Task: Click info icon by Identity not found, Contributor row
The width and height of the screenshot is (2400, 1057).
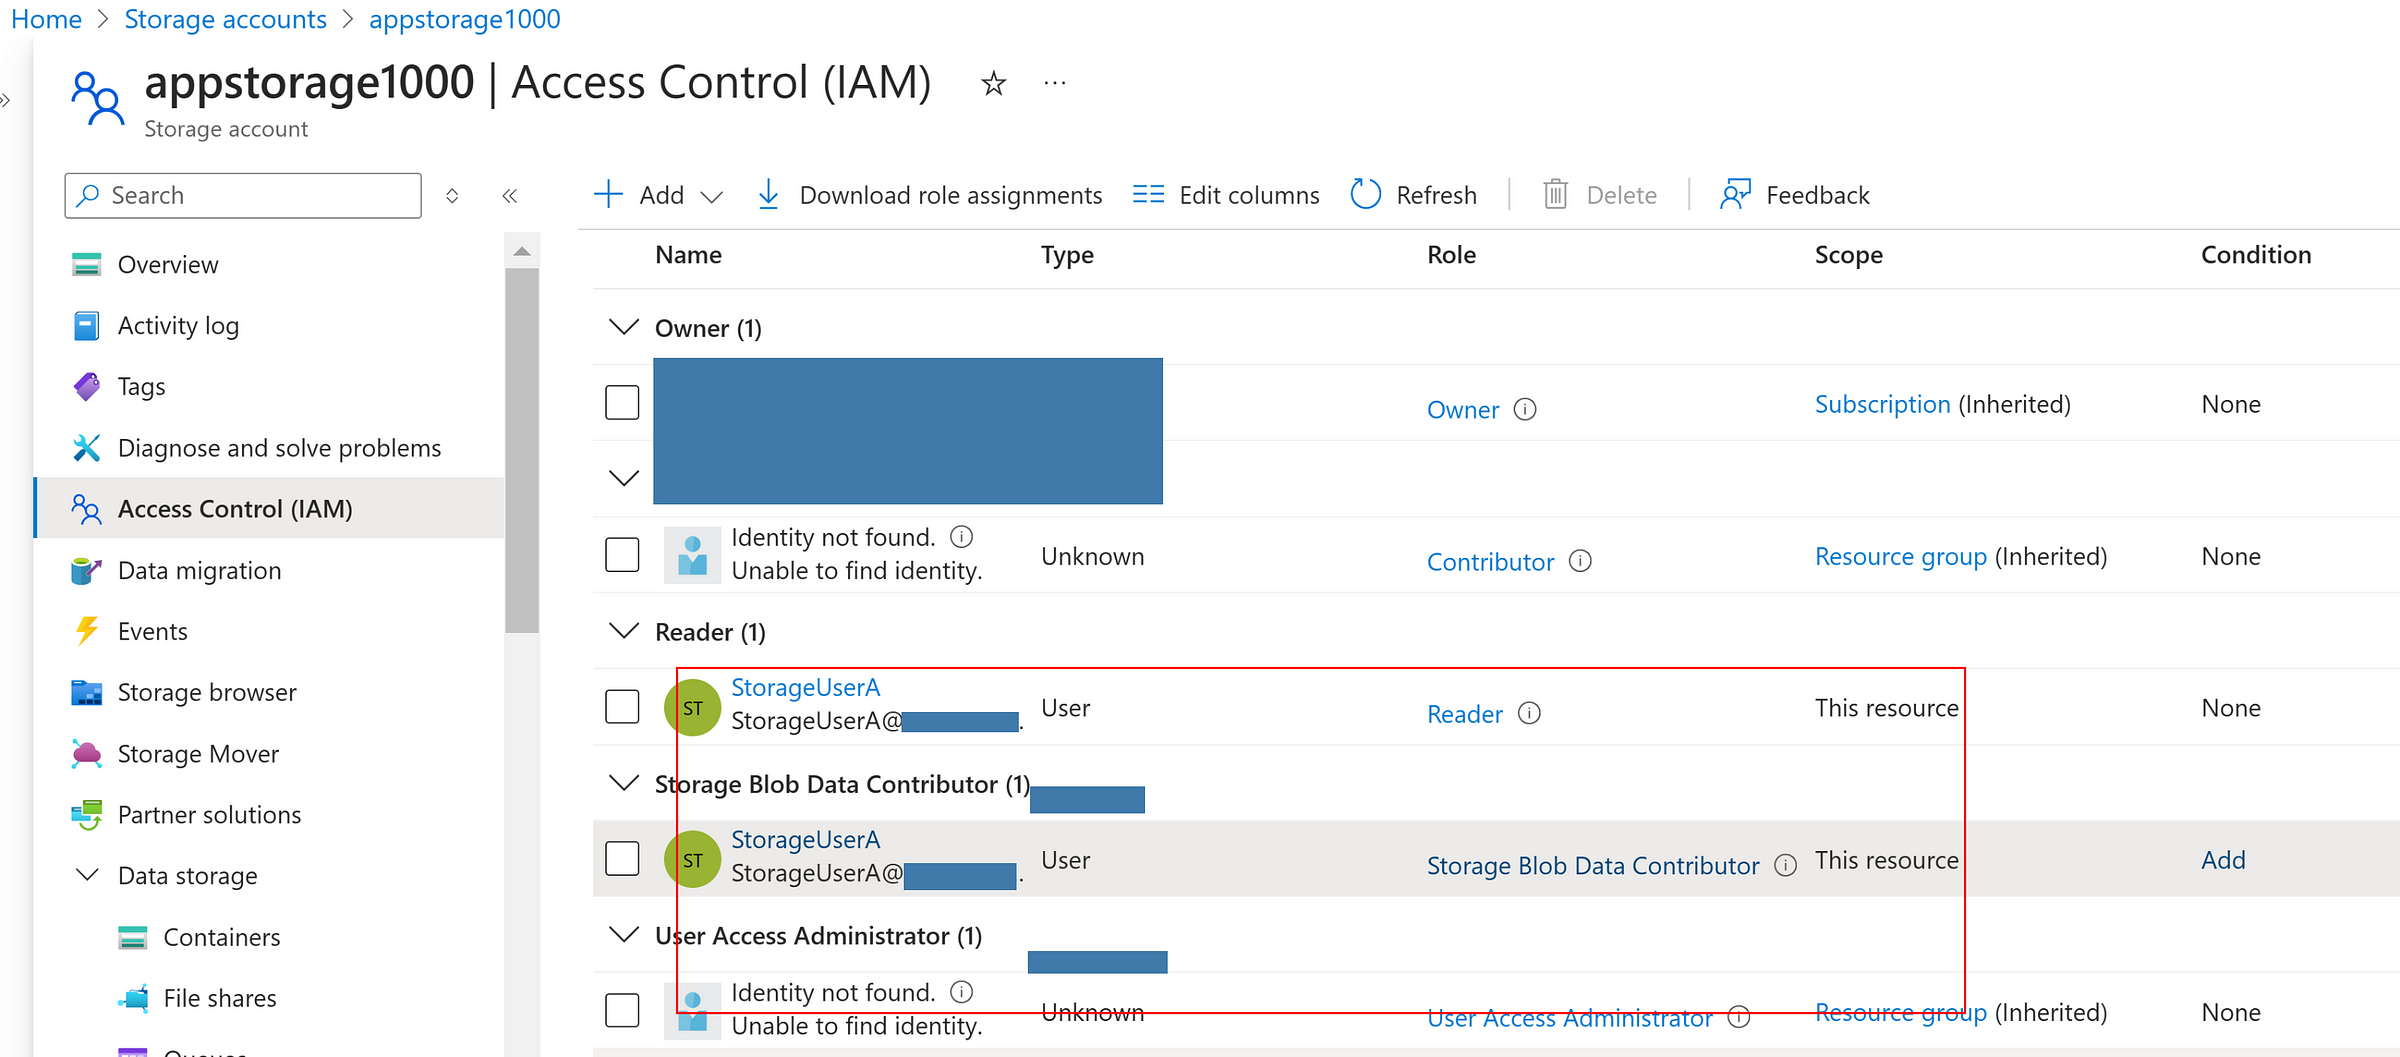Action: point(961,537)
